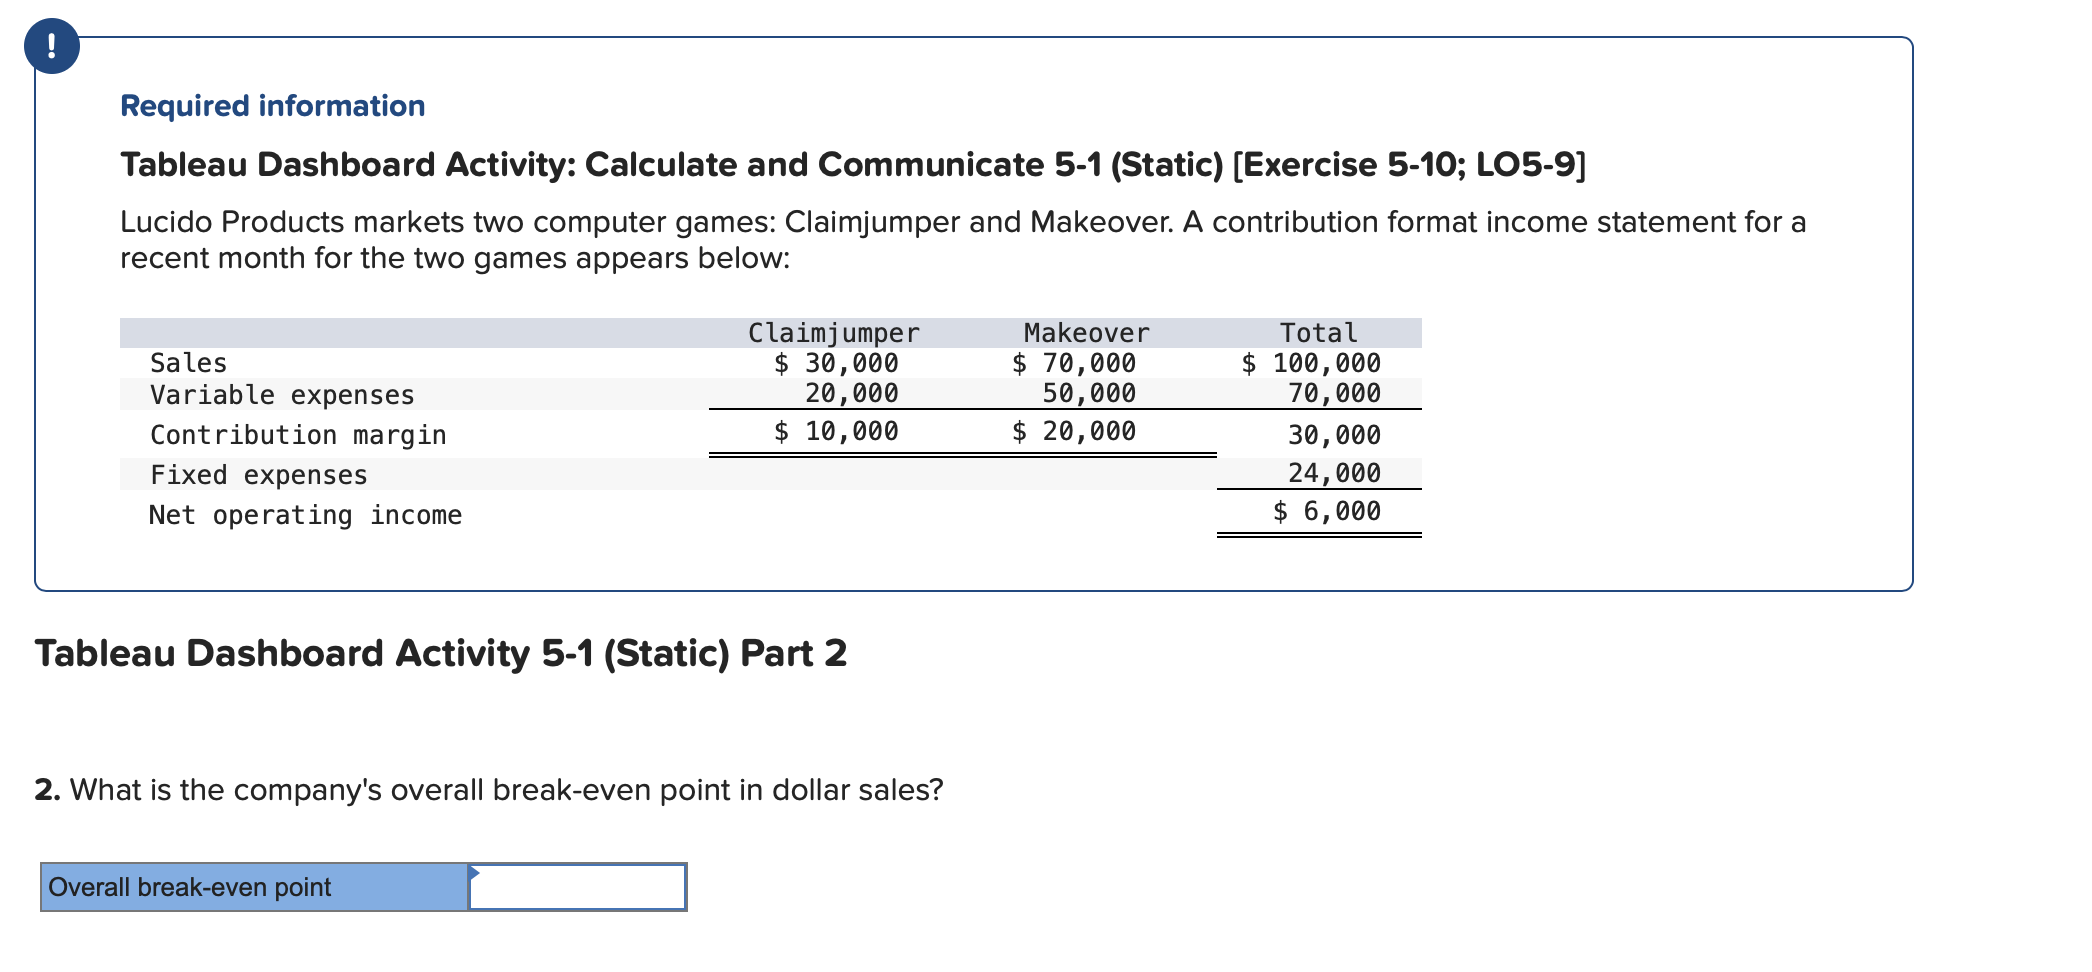Select the Total column header

[x=1320, y=332]
